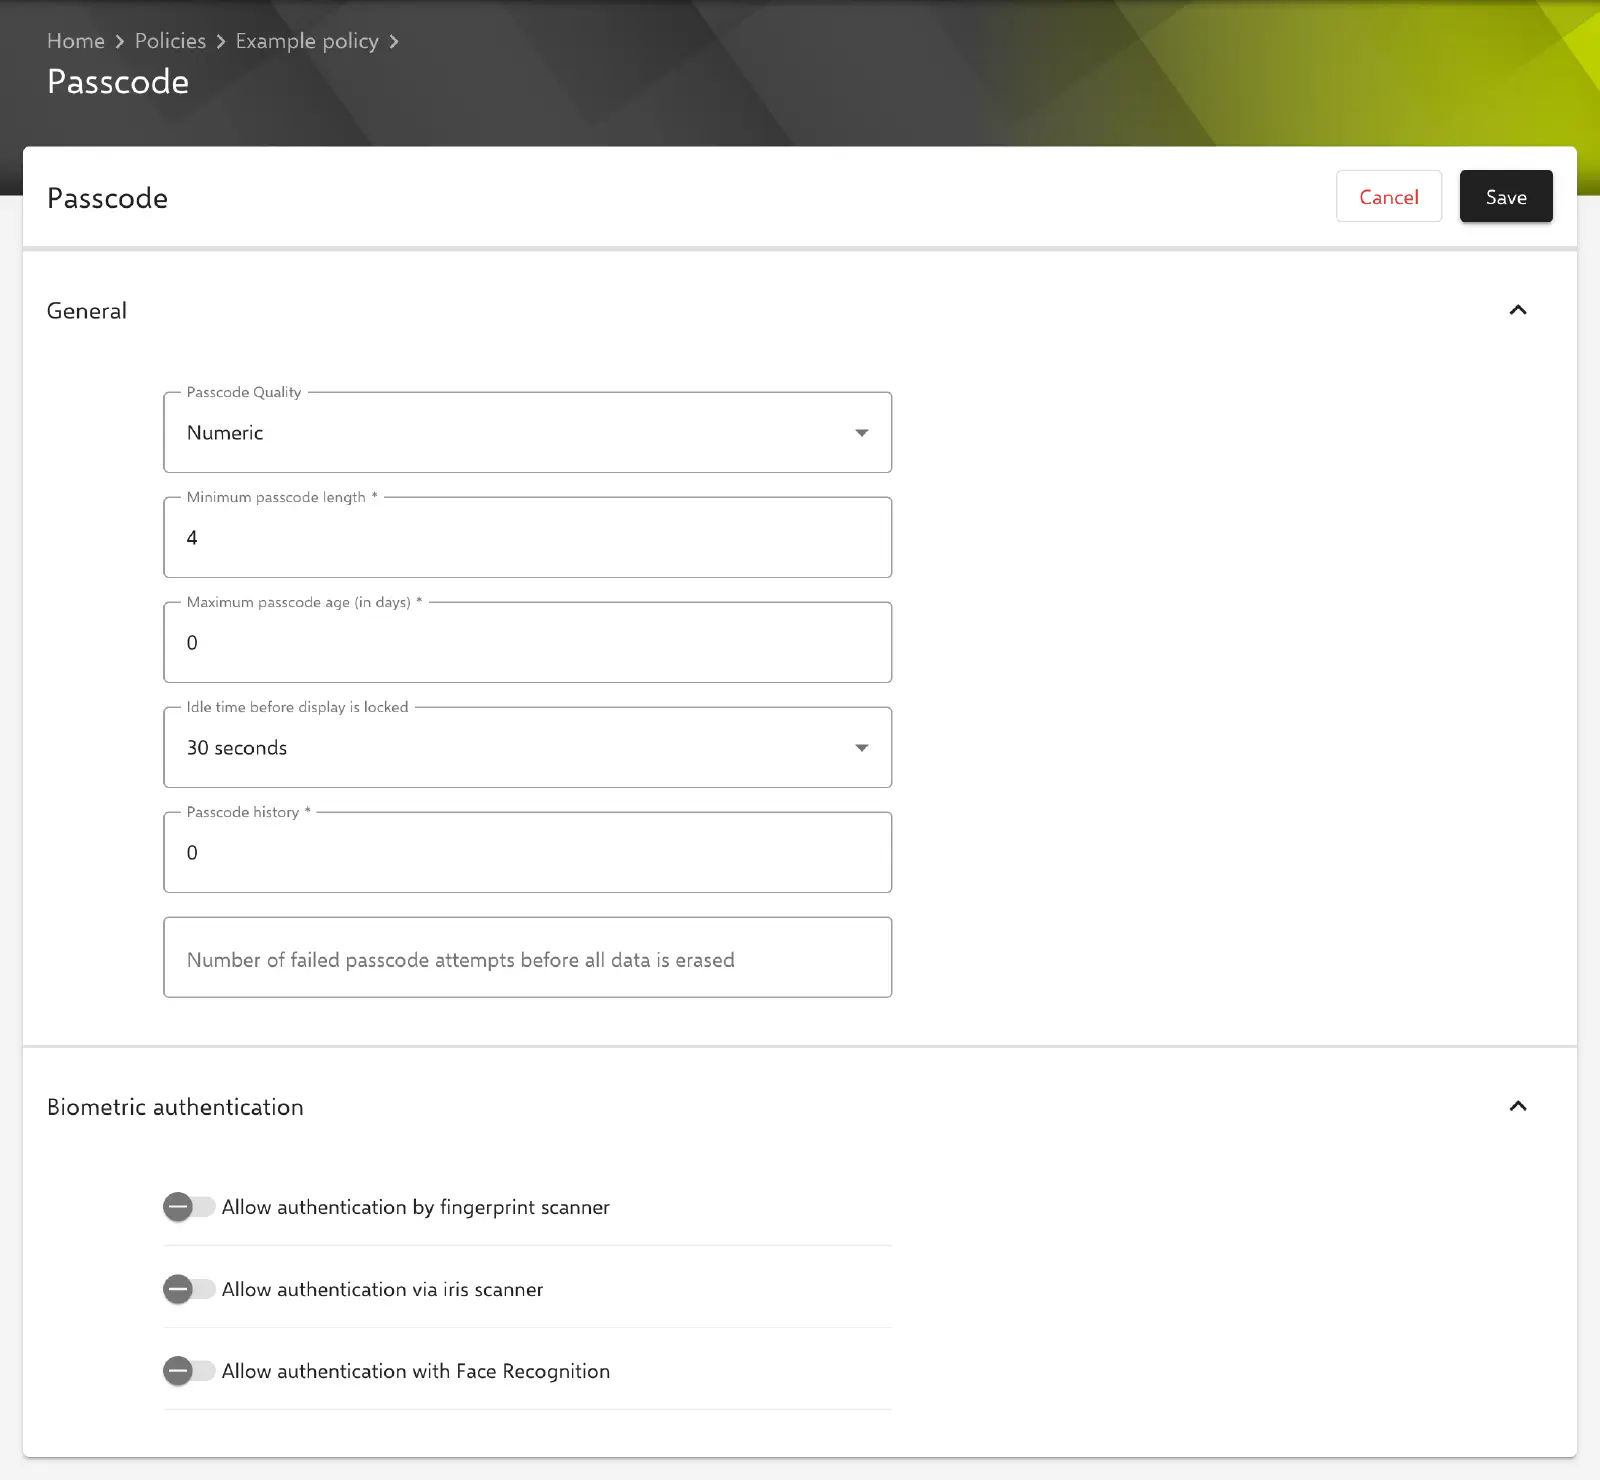Focus the Minimum passcode length field
1600x1480 pixels.
pos(527,537)
